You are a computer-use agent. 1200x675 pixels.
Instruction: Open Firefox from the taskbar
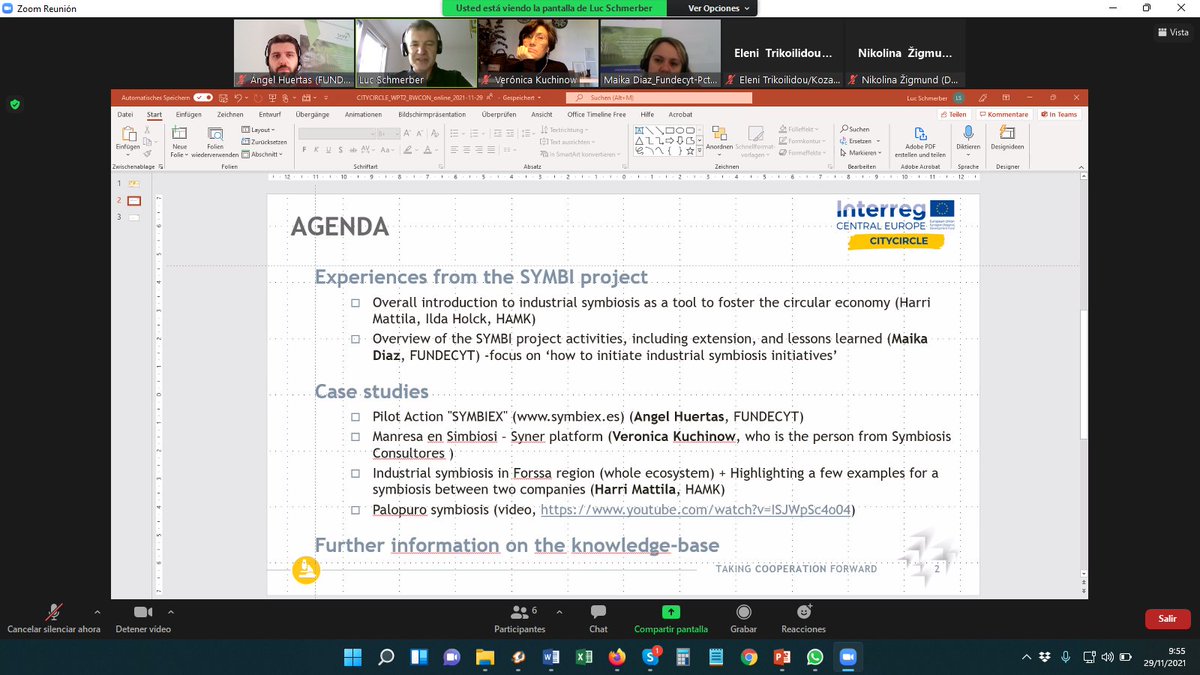pos(616,657)
